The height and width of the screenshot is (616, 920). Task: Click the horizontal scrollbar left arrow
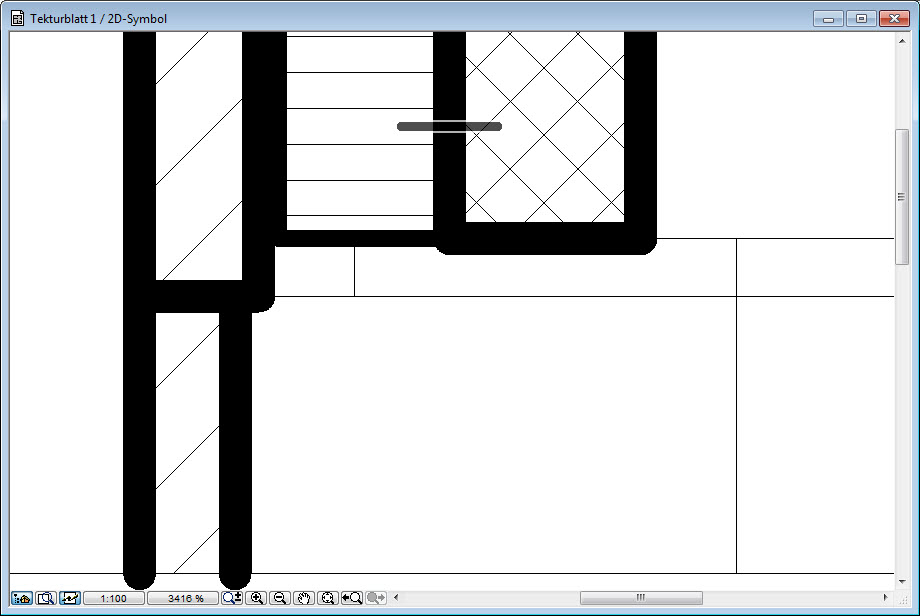(x=396, y=598)
